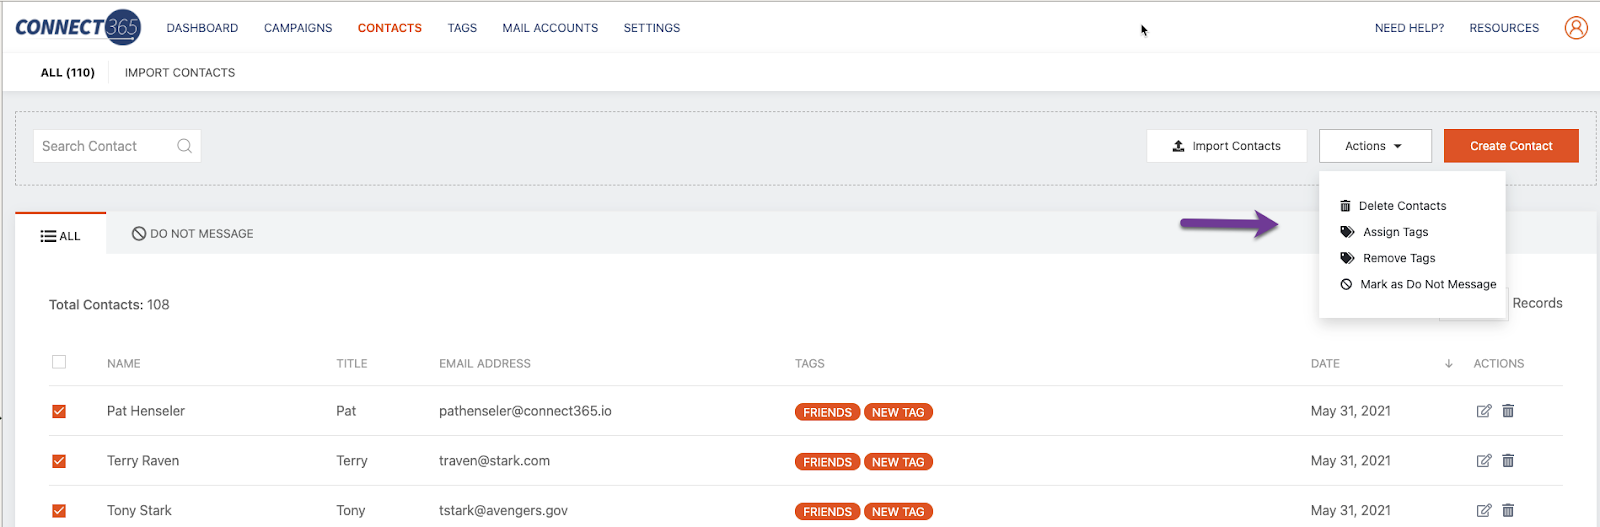Open edit icon for Terry Raven
1600x527 pixels.
[1484, 461]
